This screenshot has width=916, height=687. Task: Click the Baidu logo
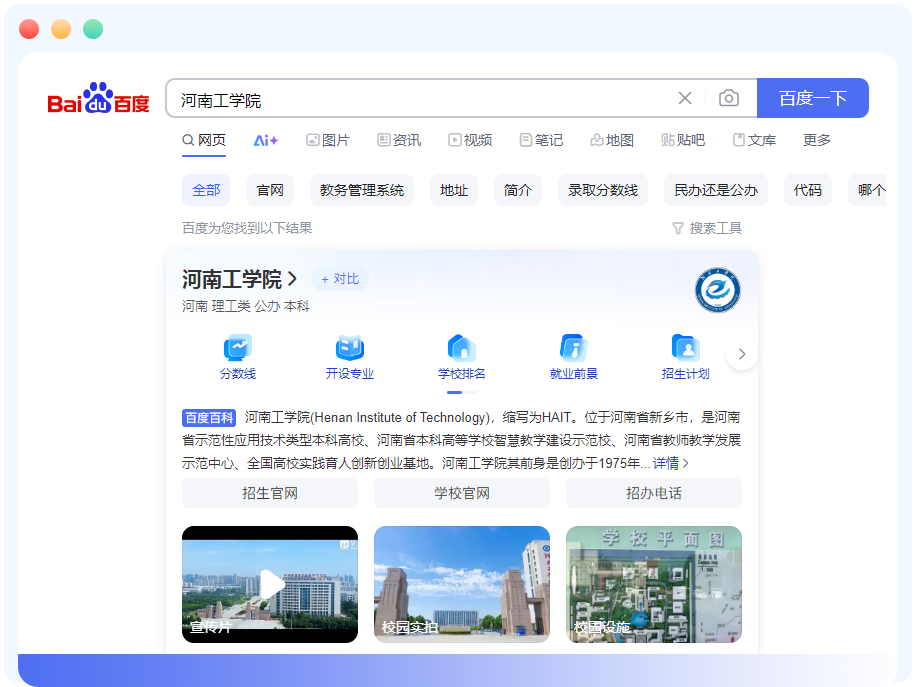tap(98, 98)
